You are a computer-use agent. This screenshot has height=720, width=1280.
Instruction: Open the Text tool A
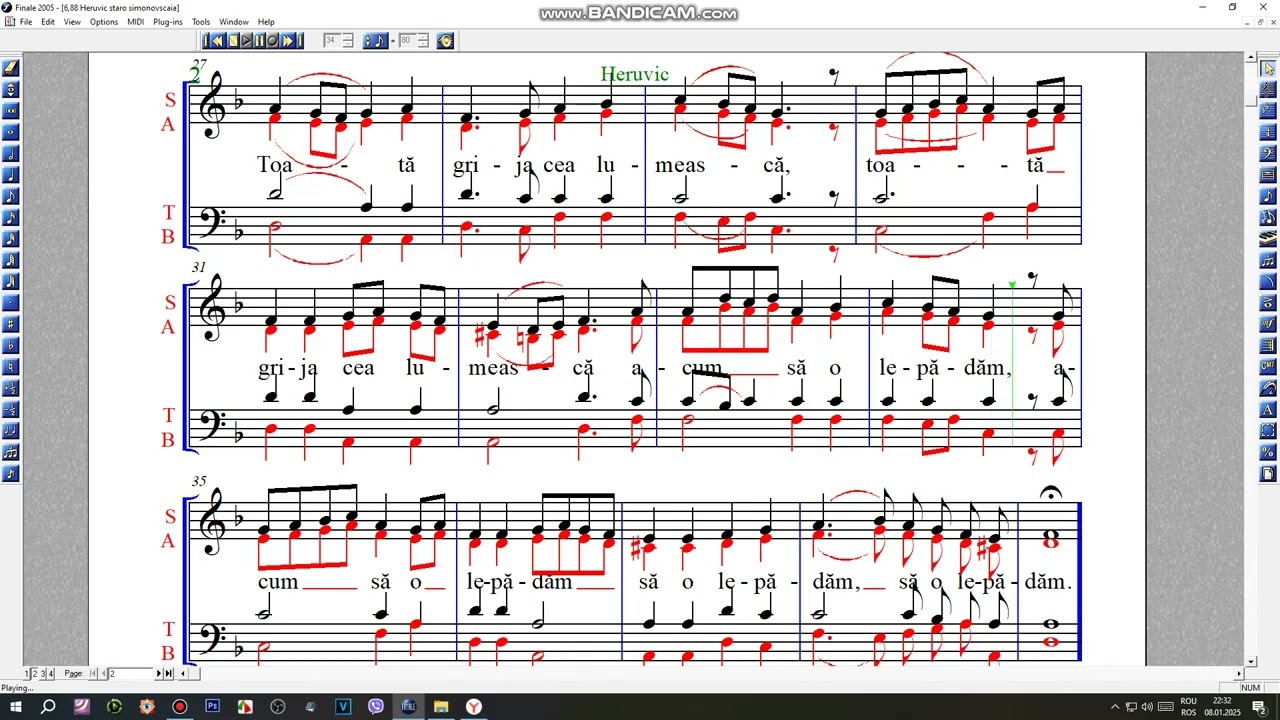click(1268, 409)
